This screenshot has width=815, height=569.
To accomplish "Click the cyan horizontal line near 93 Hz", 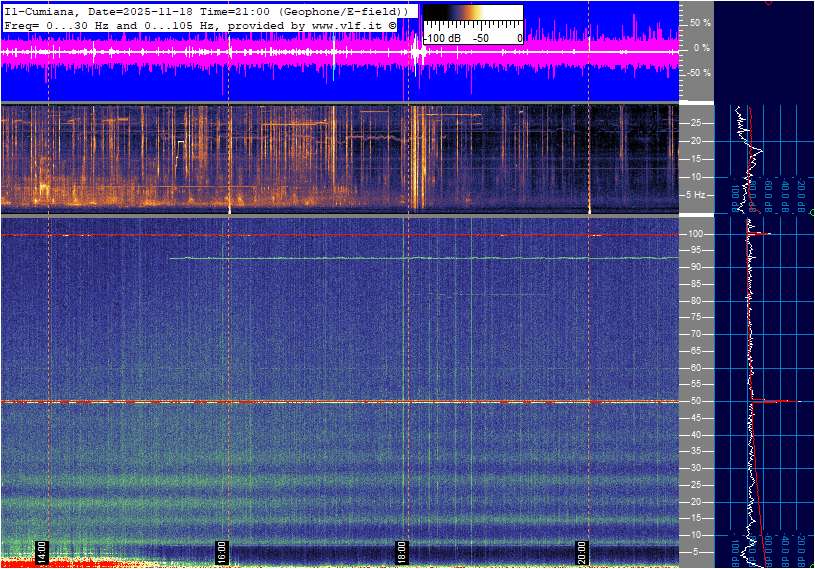I will (x=420, y=258).
